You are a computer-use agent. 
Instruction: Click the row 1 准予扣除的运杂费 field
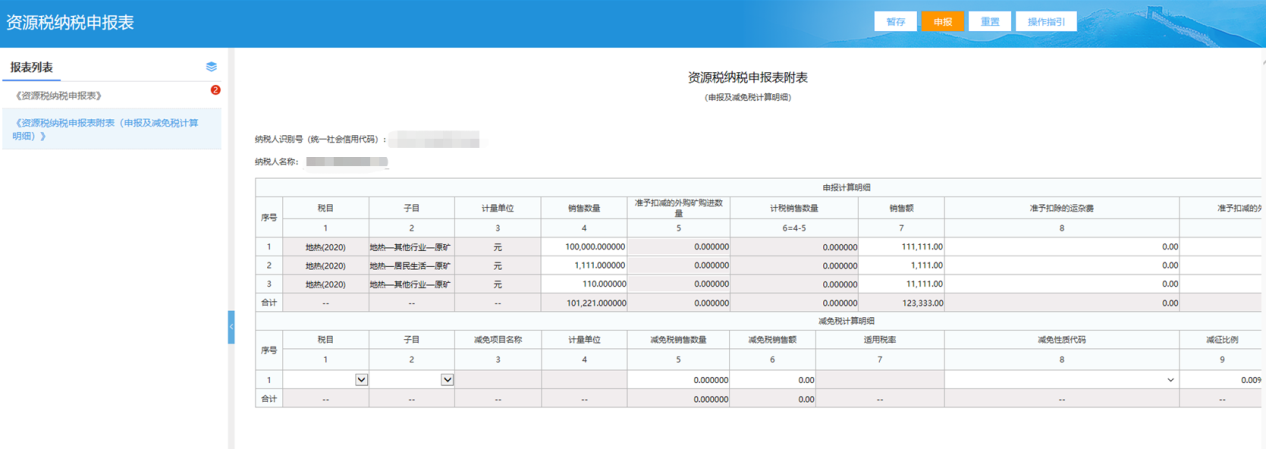[1061, 246]
